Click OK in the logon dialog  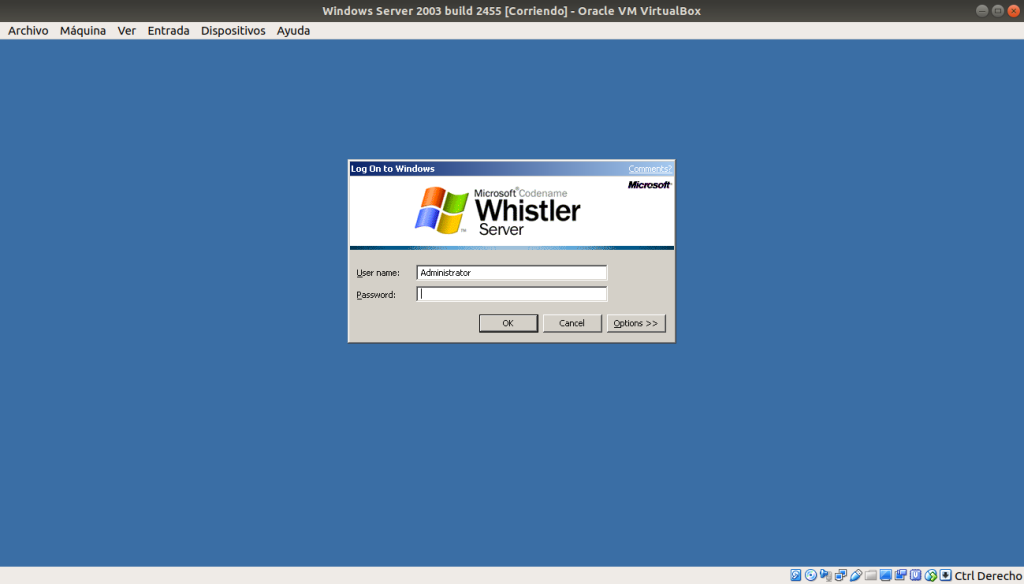tap(508, 323)
